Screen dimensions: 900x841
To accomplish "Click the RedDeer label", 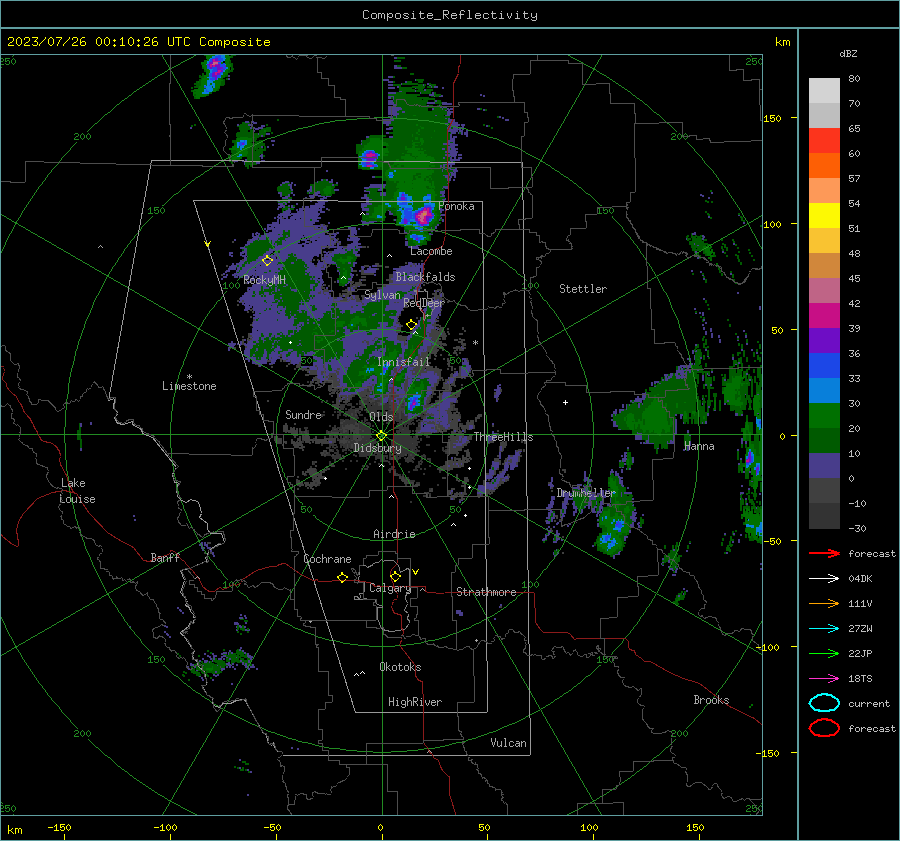I will click(424, 303).
